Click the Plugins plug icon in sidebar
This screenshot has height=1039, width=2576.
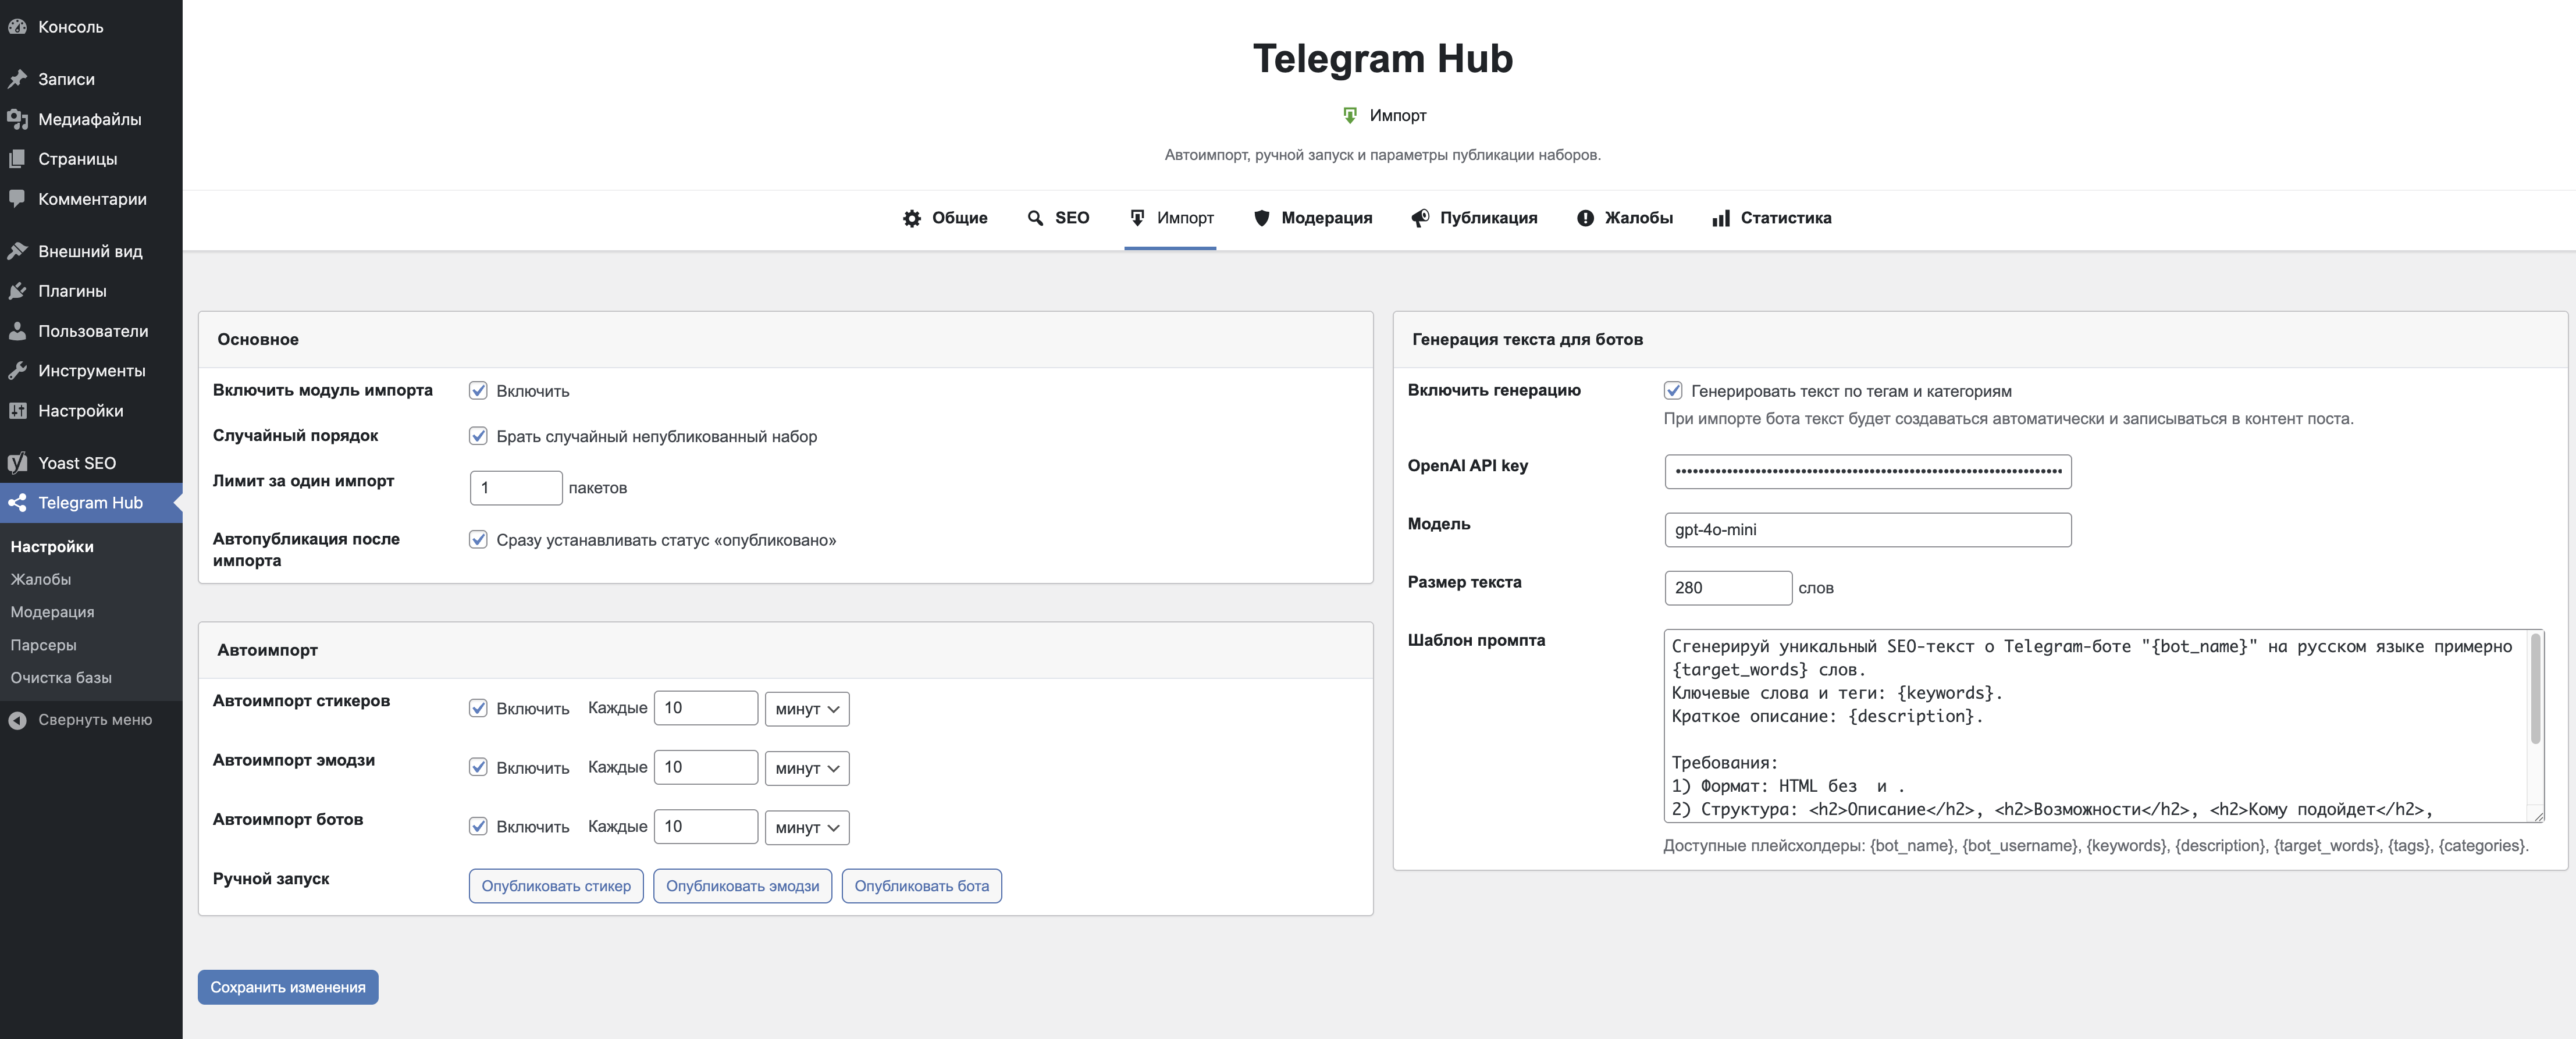click(17, 291)
